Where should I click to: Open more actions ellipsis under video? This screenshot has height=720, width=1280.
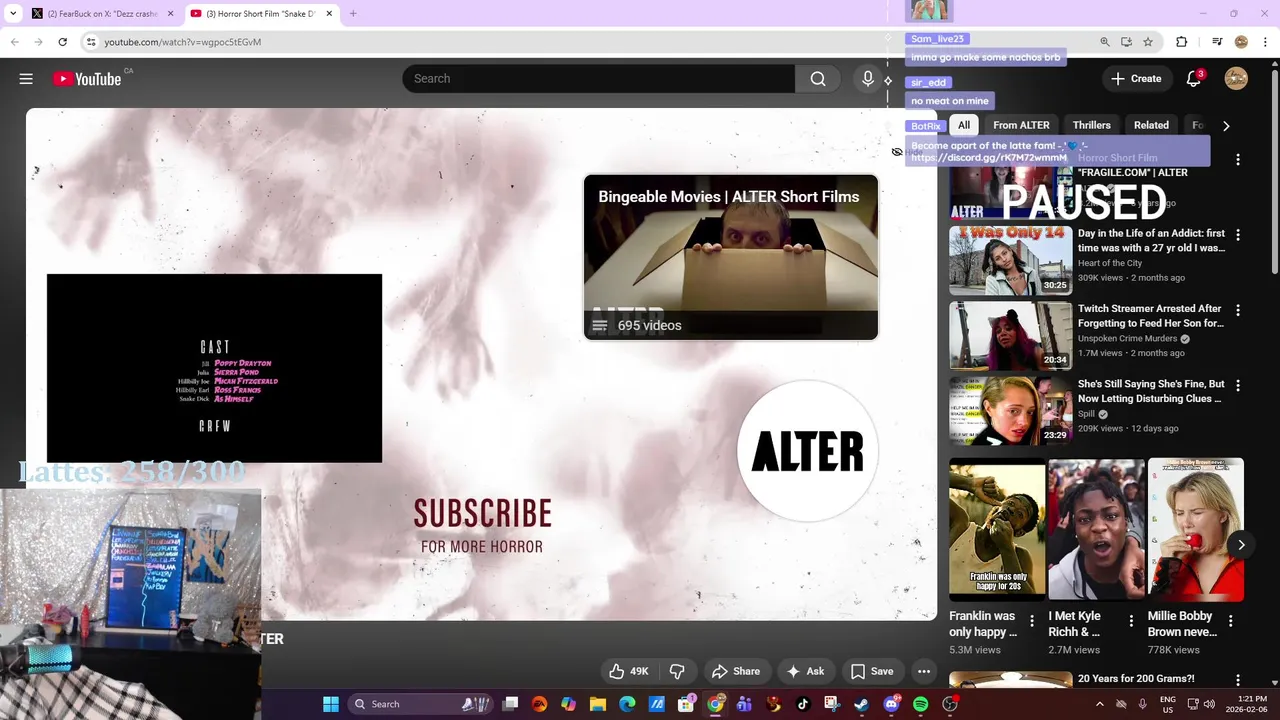pyautogui.click(x=924, y=671)
